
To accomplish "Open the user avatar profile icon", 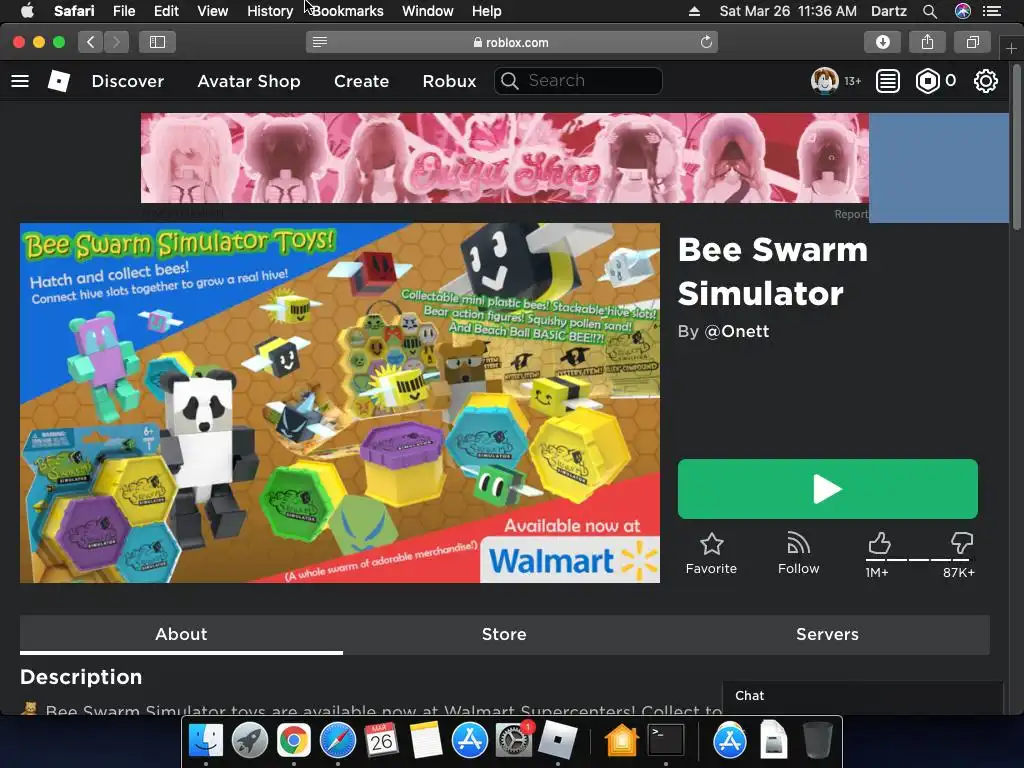I will [824, 81].
